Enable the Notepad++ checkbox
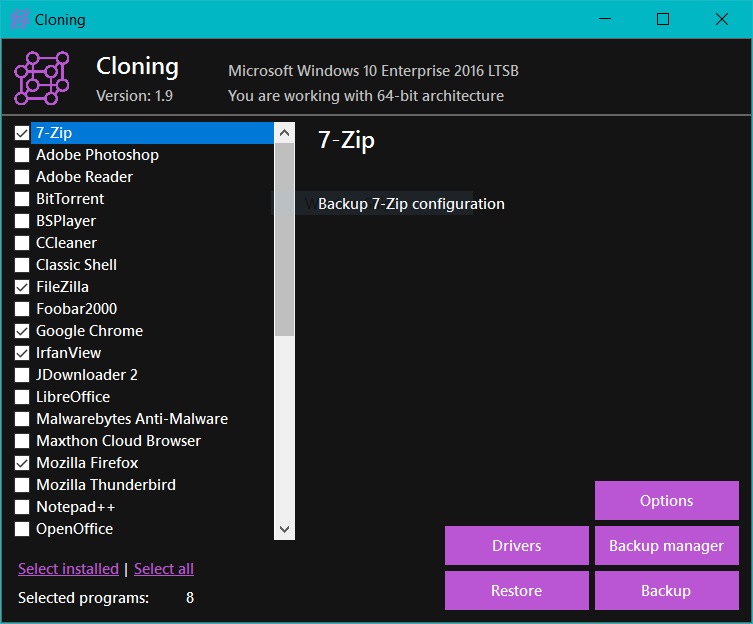This screenshot has width=753, height=624. [22, 507]
